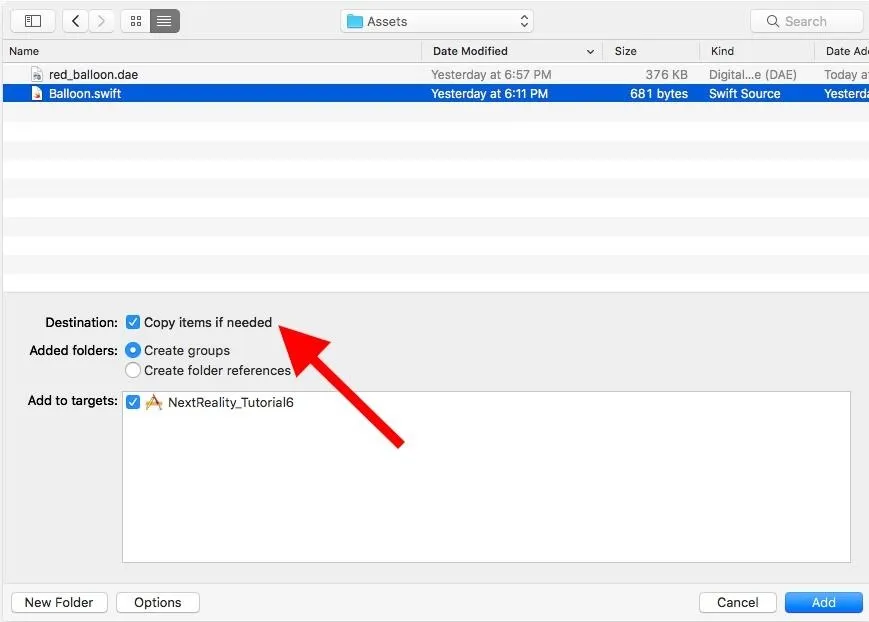Switch to list view
The width and height of the screenshot is (869, 622).
[165, 21]
